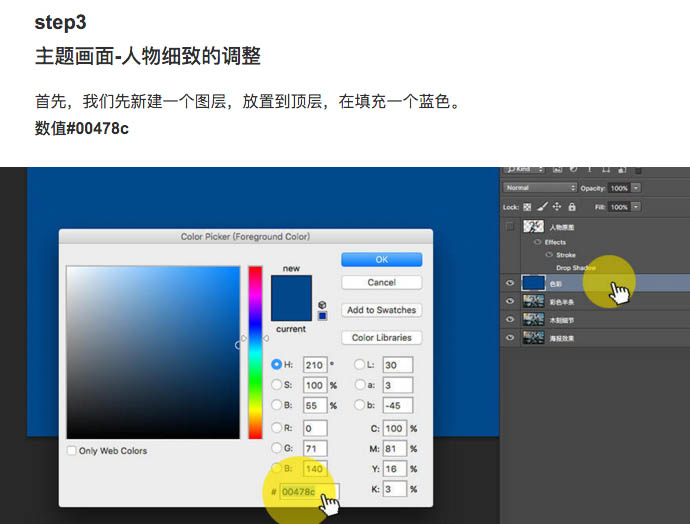The height and width of the screenshot is (524, 690).
Task: Select the H hue radio button
Action: point(276,364)
